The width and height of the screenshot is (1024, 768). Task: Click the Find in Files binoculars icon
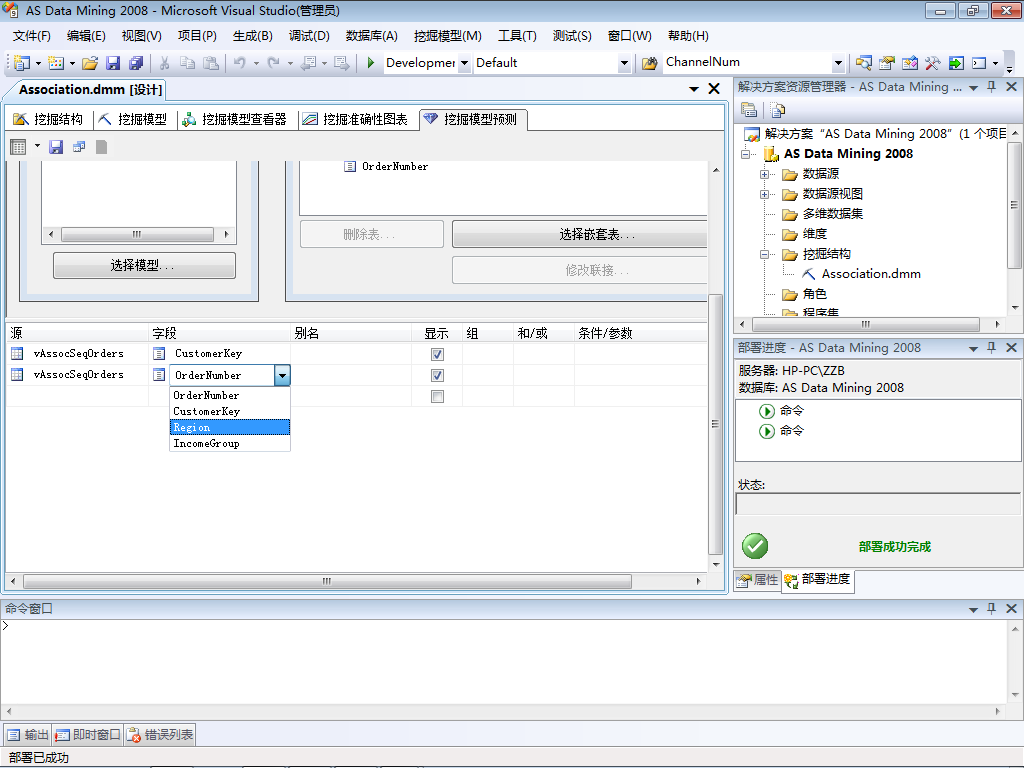click(649, 63)
